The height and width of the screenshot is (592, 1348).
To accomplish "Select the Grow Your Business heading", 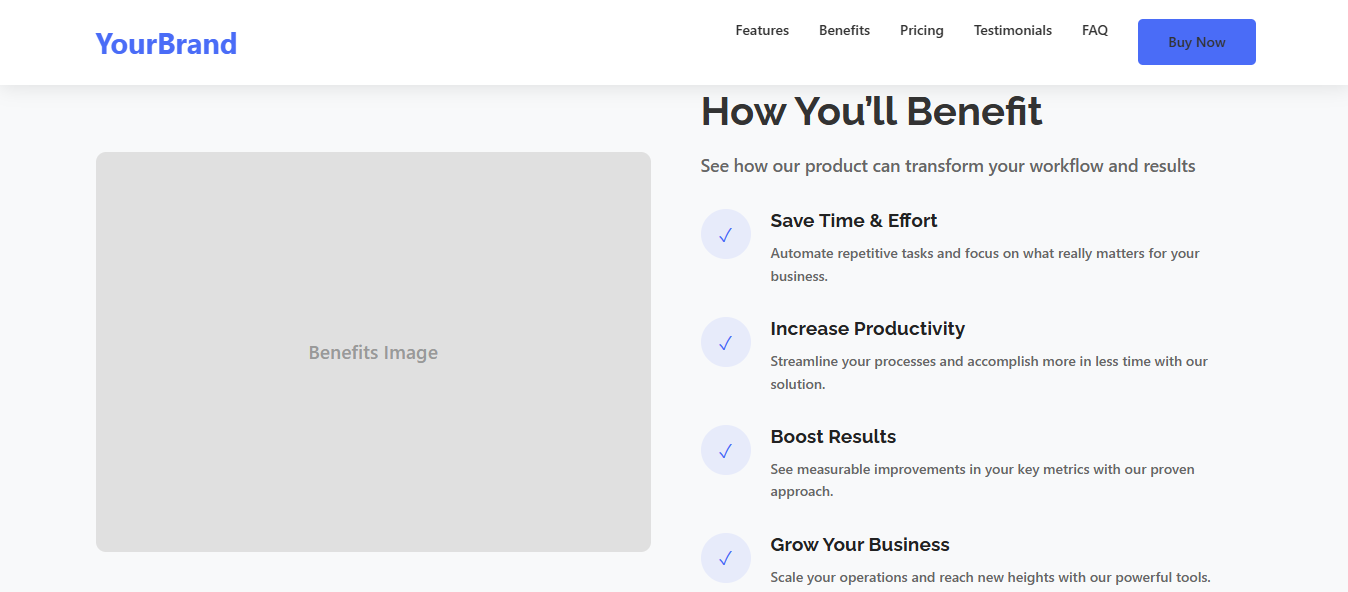I will (x=859, y=544).
